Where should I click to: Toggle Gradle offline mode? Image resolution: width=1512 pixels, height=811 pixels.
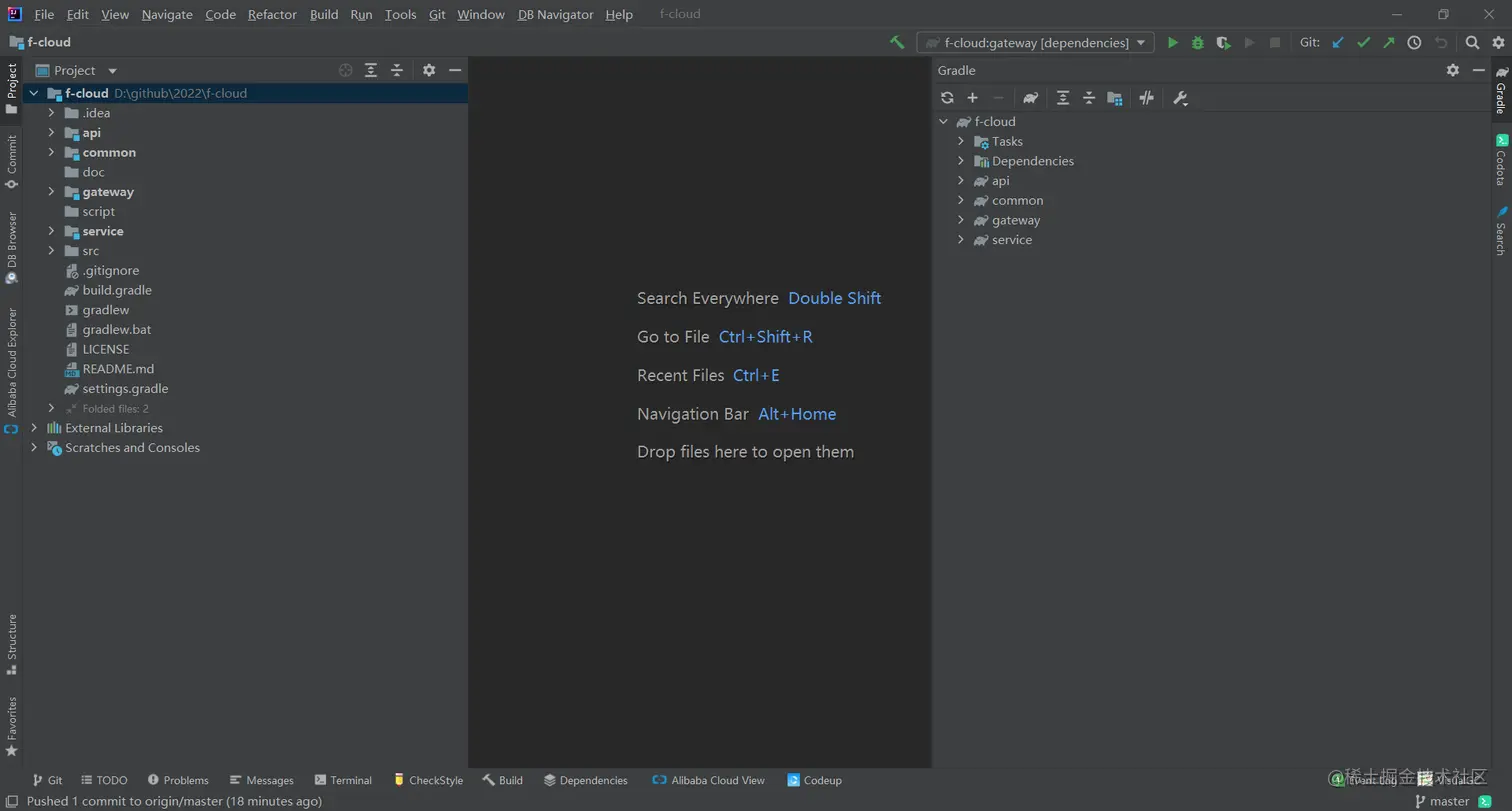(x=1147, y=98)
